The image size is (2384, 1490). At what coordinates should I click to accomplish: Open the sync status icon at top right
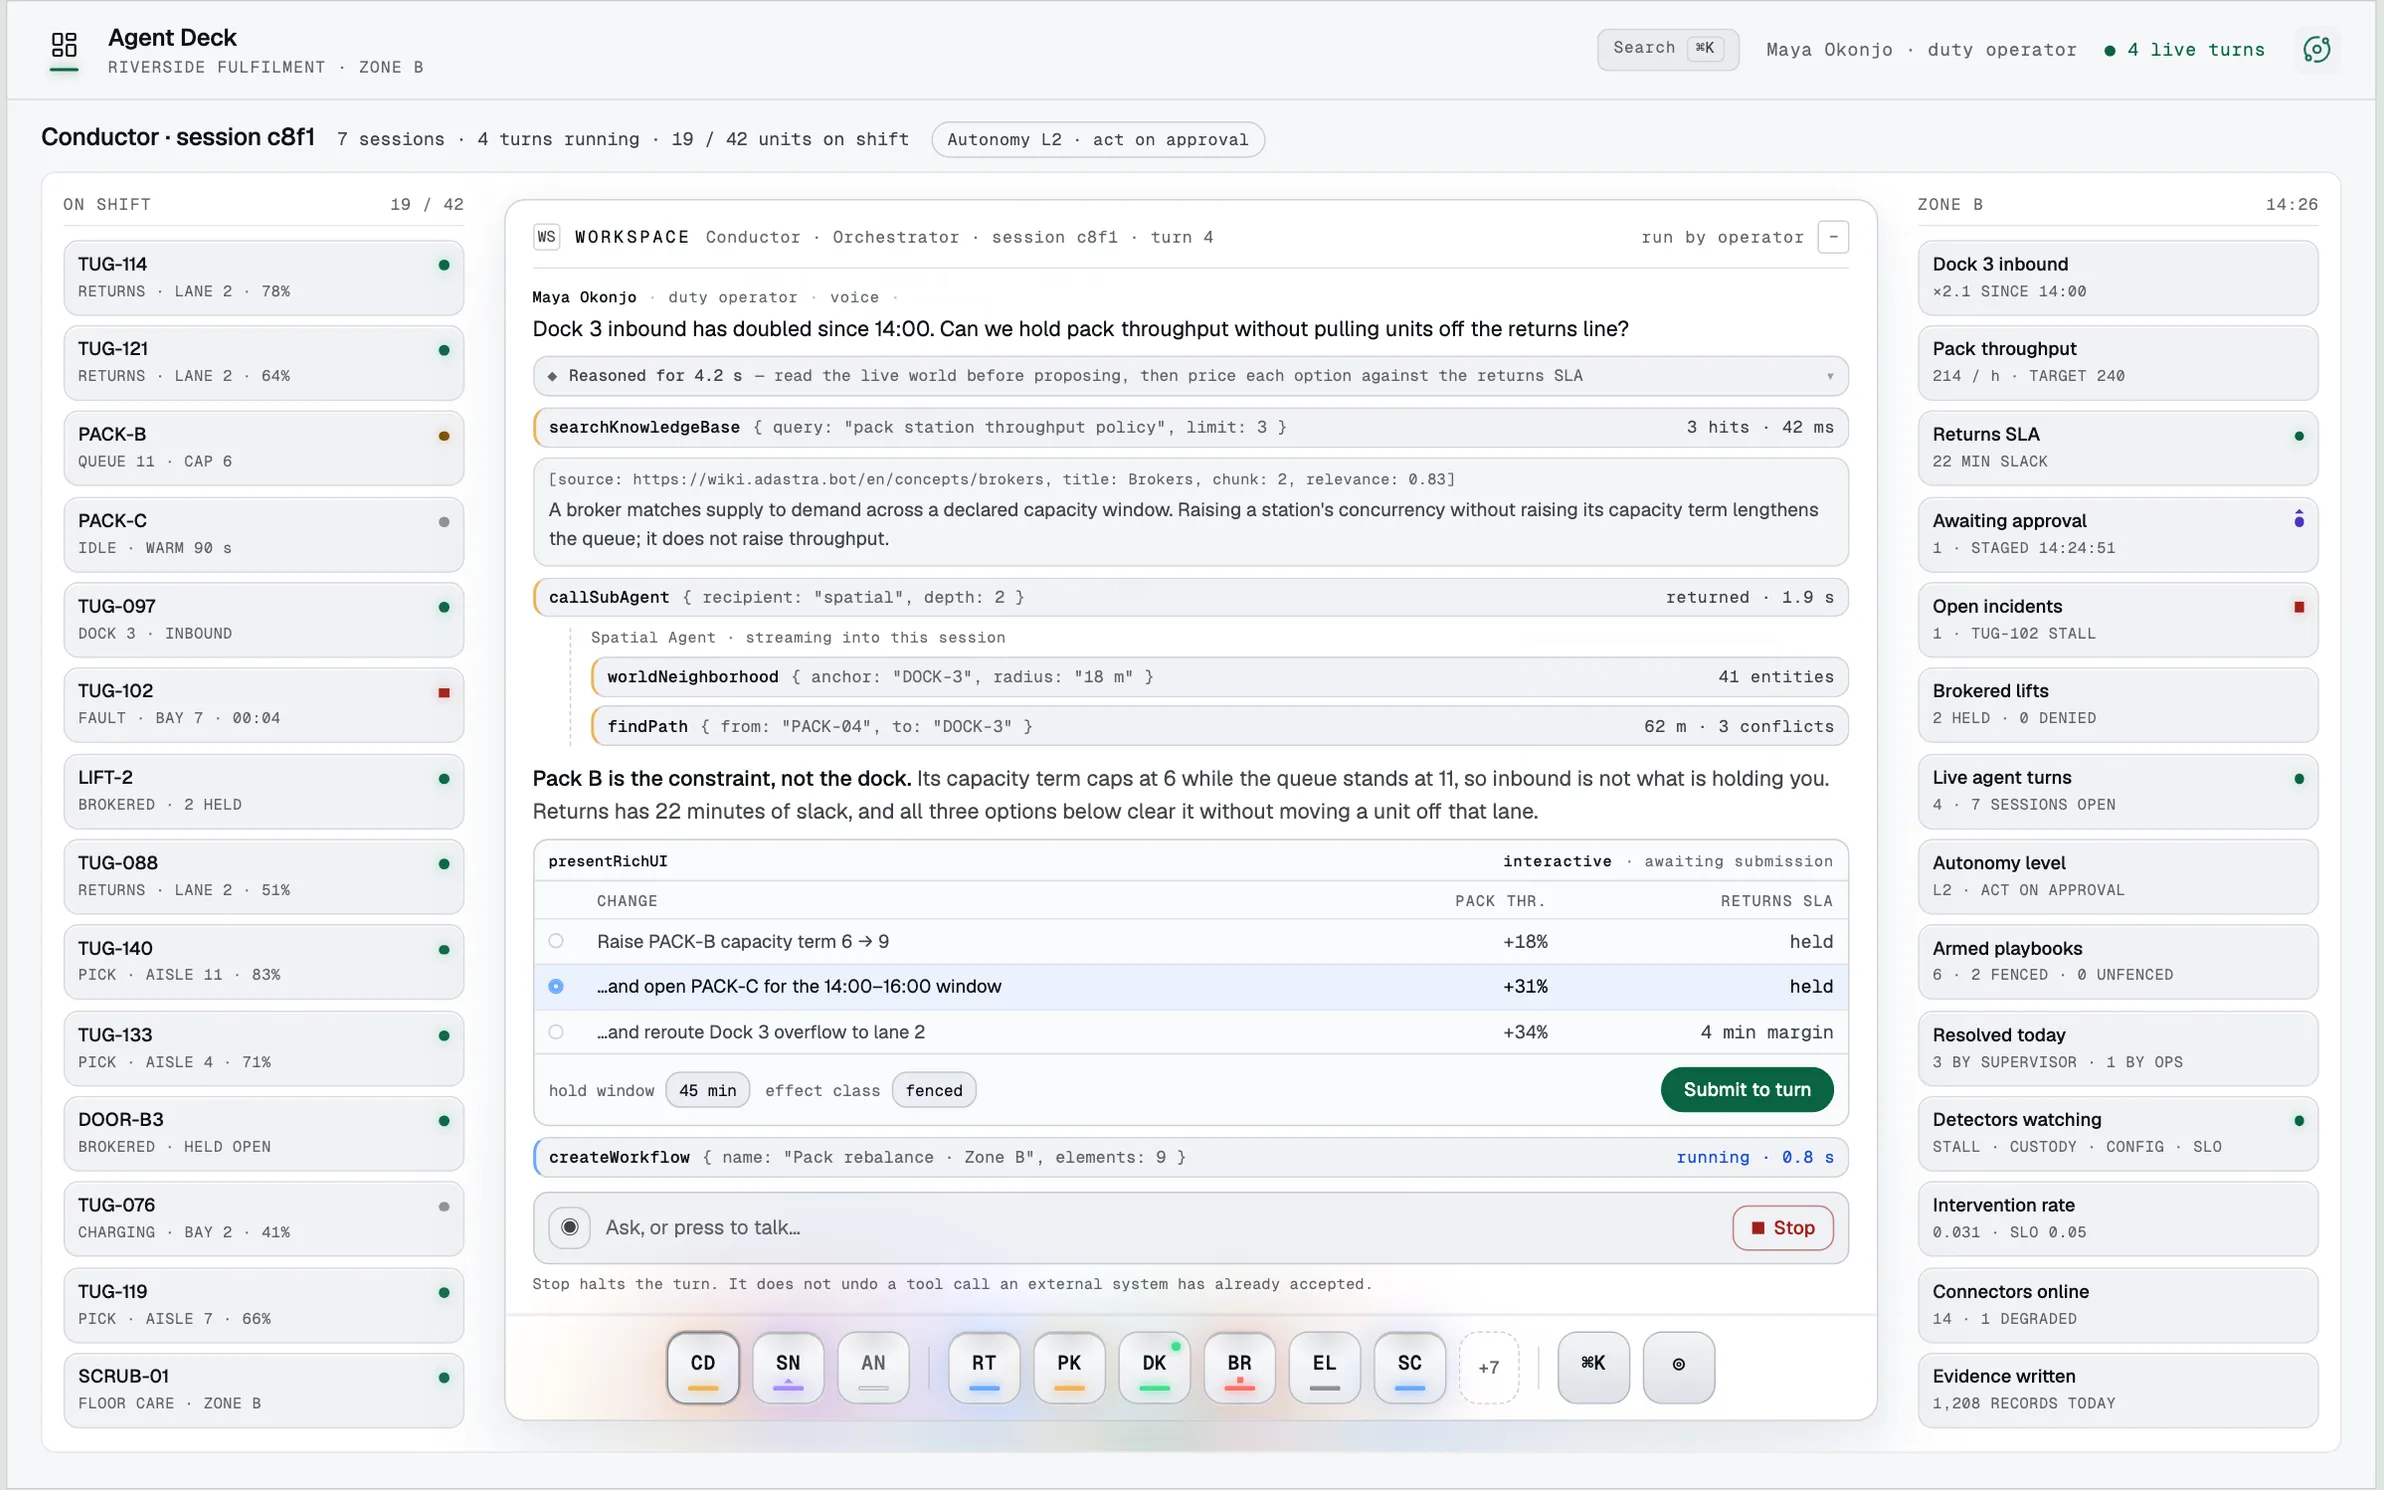pyautogui.click(x=2316, y=49)
